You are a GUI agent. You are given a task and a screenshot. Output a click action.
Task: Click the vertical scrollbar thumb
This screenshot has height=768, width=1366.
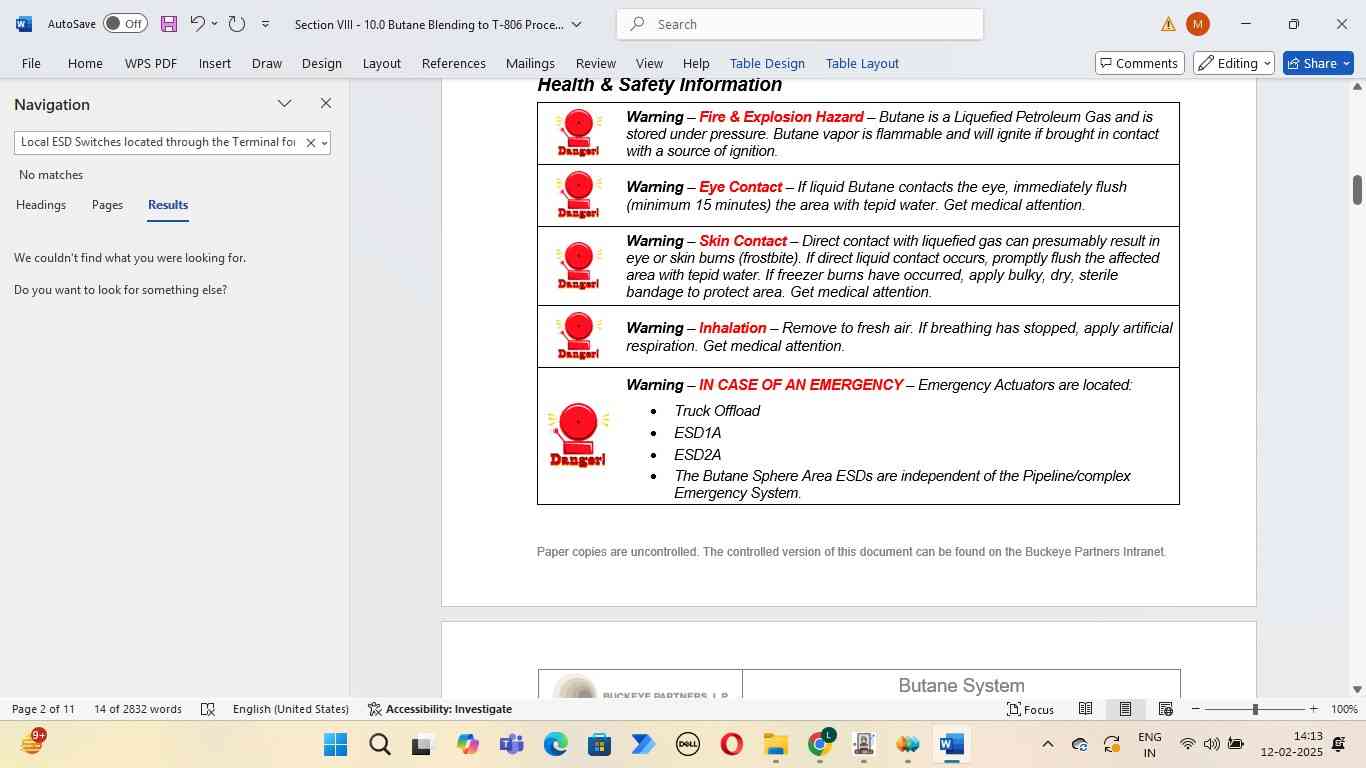1357,189
